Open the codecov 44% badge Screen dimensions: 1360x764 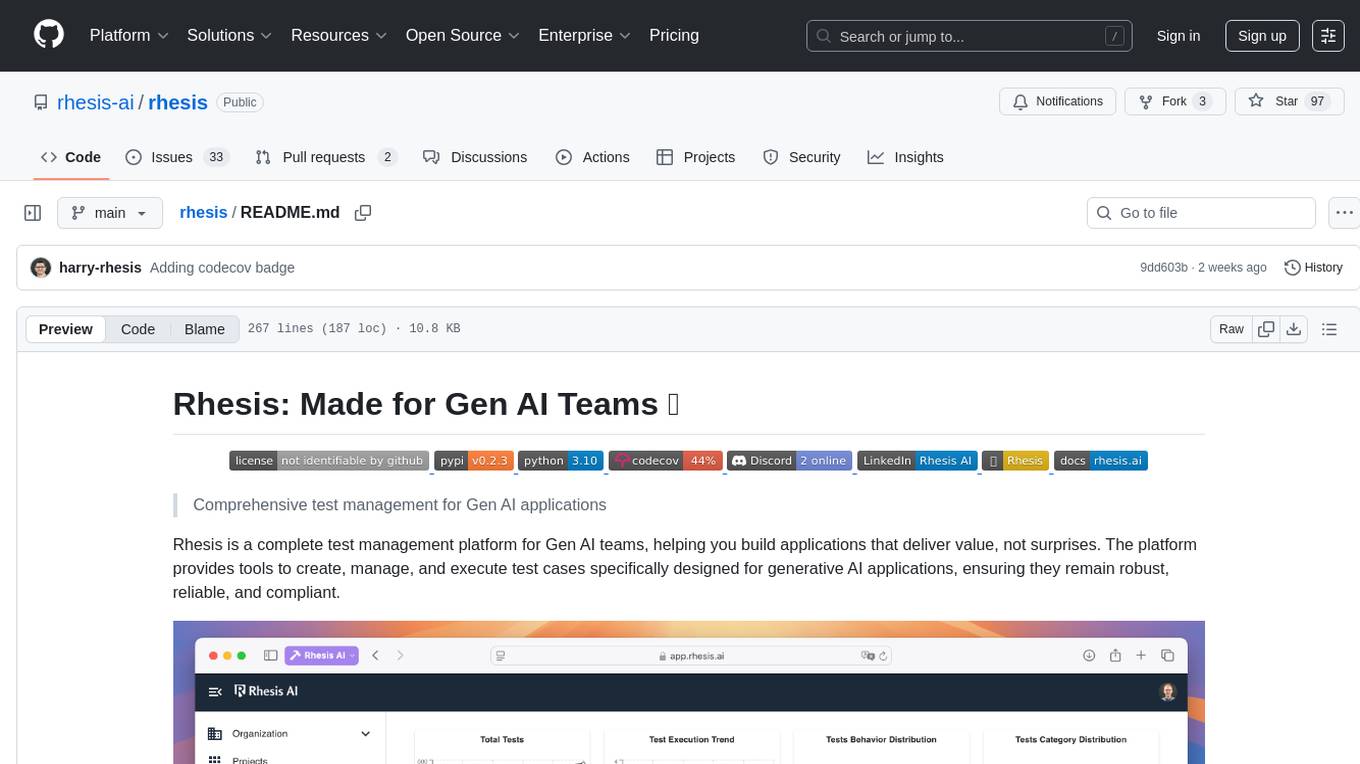coord(665,461)
